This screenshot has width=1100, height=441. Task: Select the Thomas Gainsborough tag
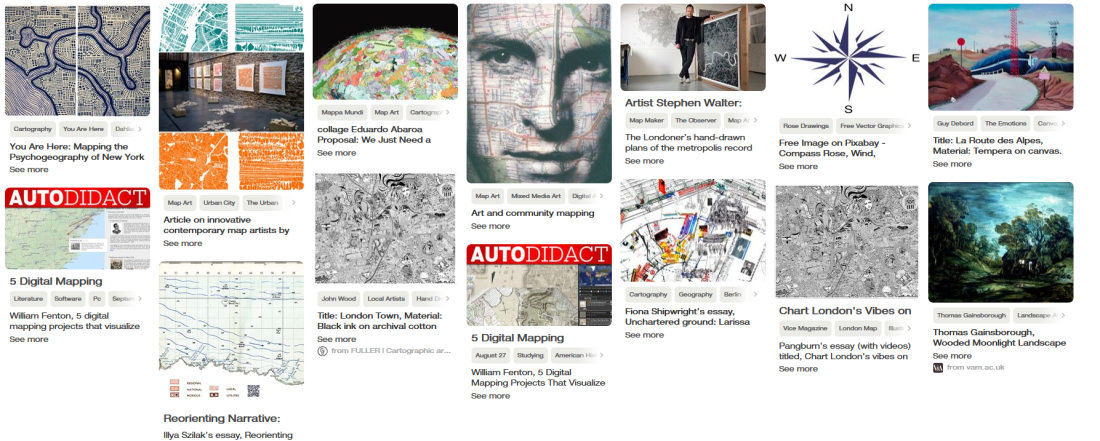click(971, 316)
